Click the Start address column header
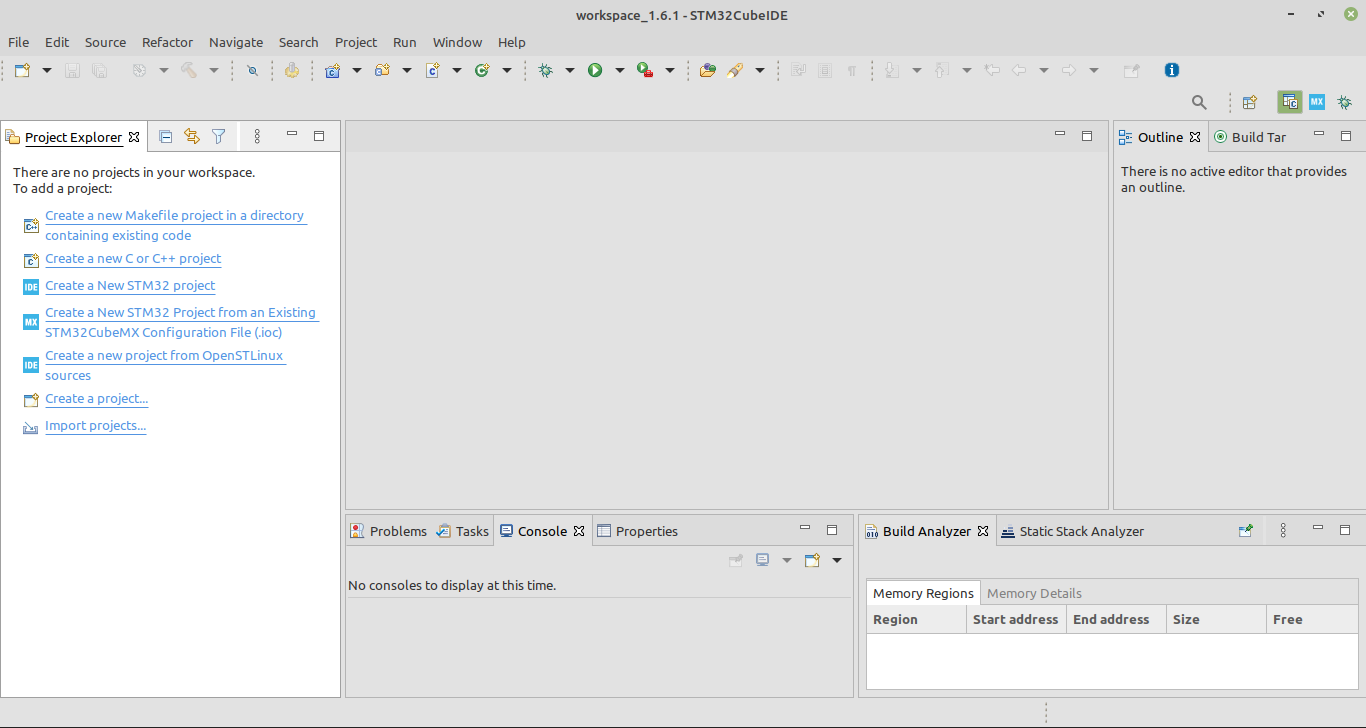Image resolution: width=1366 pixels, height=728 pixels. (x=1016, y=619)
